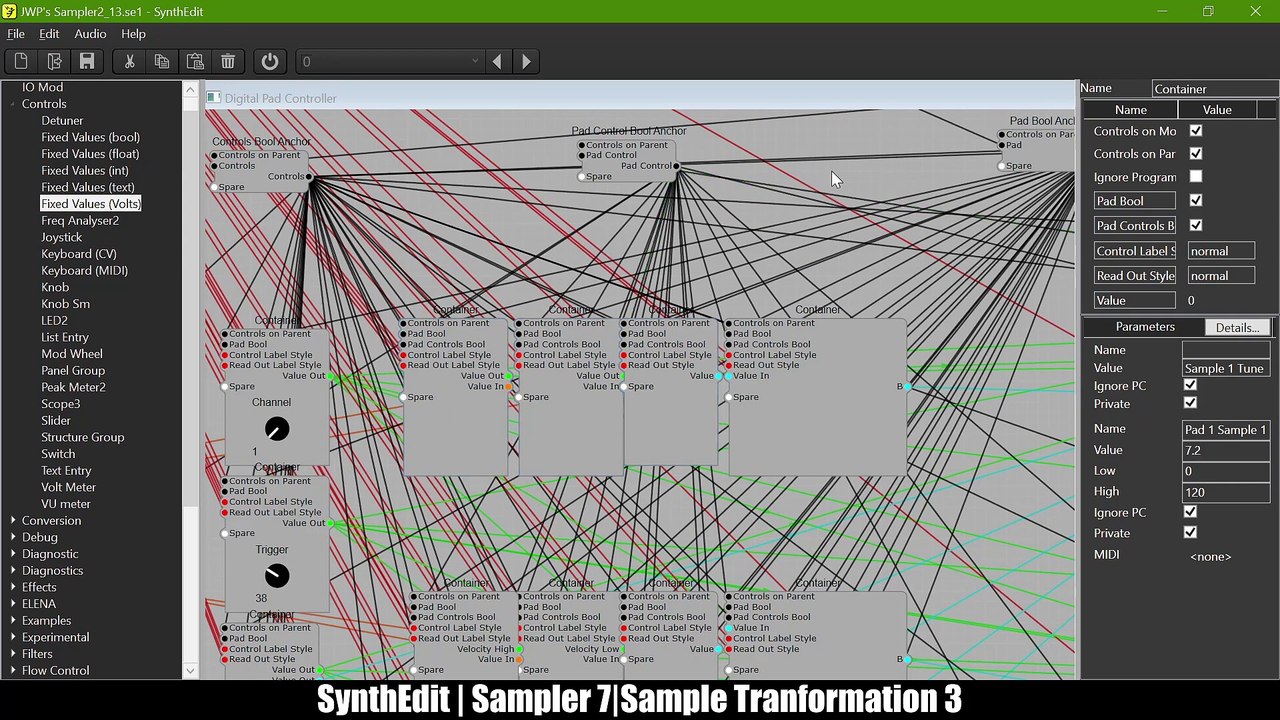Edit High value 120 field

tap(1226, 492)
